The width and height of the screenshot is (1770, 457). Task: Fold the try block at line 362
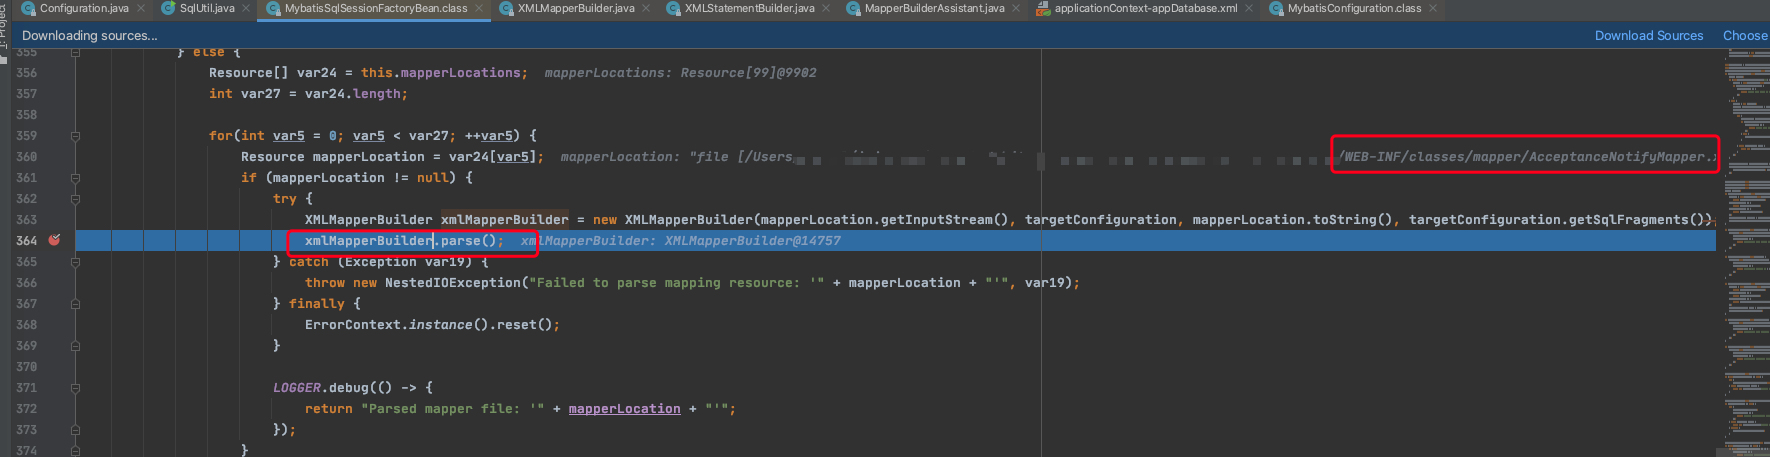(75, 199)
